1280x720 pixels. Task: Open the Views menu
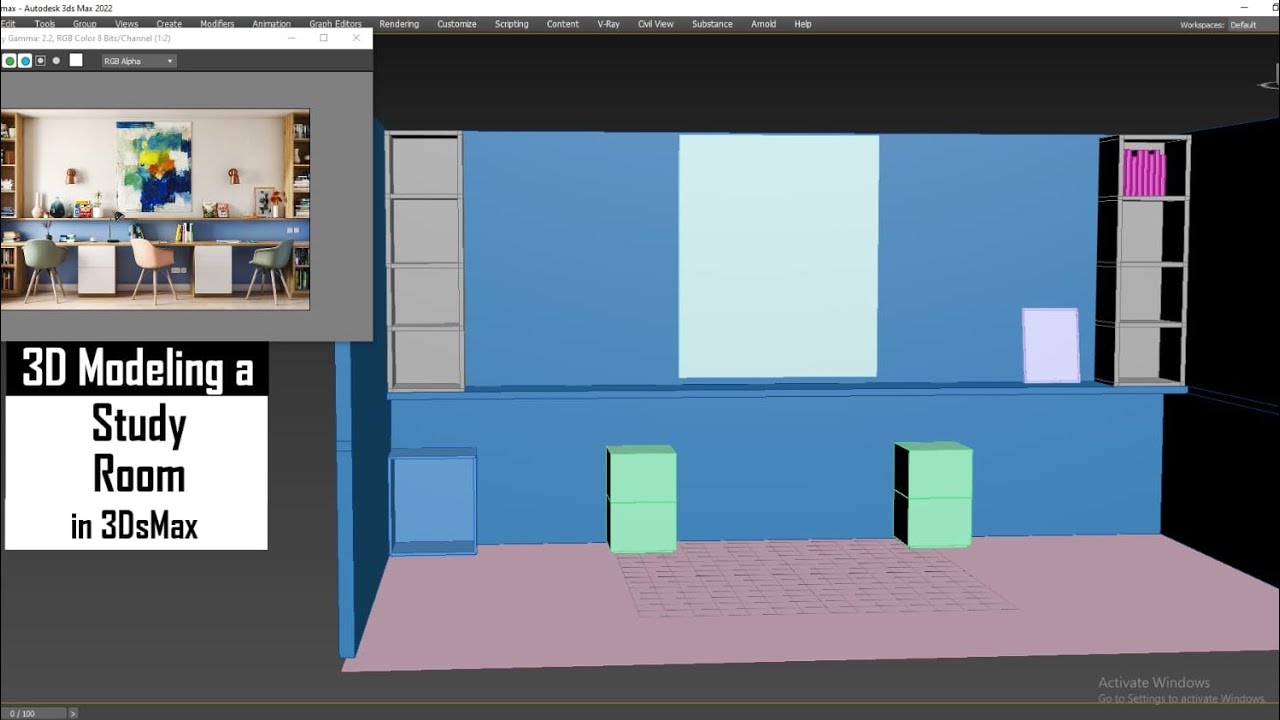point(127,24)
